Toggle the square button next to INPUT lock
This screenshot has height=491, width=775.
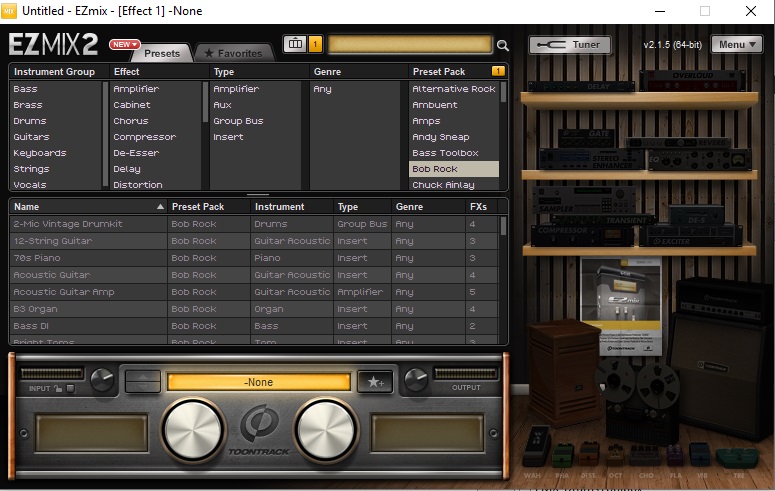[x=71, y=389]
